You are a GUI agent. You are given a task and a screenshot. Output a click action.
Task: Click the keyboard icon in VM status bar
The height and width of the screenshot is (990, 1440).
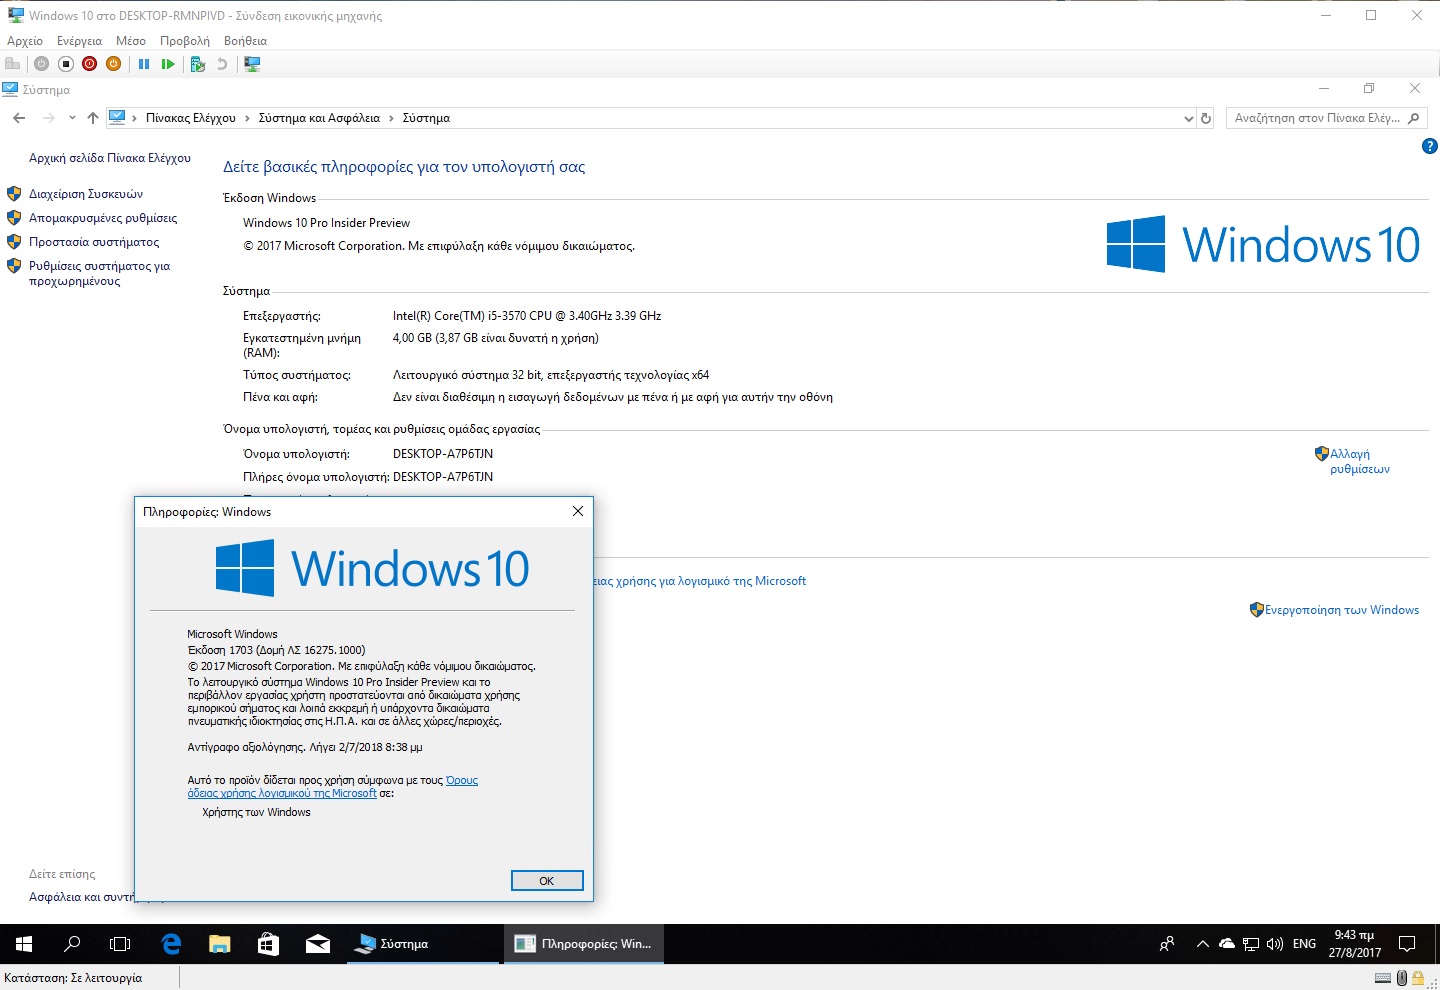[x=1383, y=978]
